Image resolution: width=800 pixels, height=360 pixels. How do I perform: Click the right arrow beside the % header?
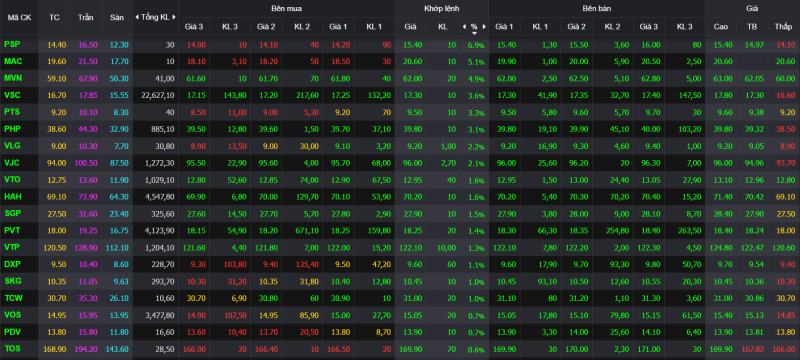pyautogui.click(x=484, y=27)
